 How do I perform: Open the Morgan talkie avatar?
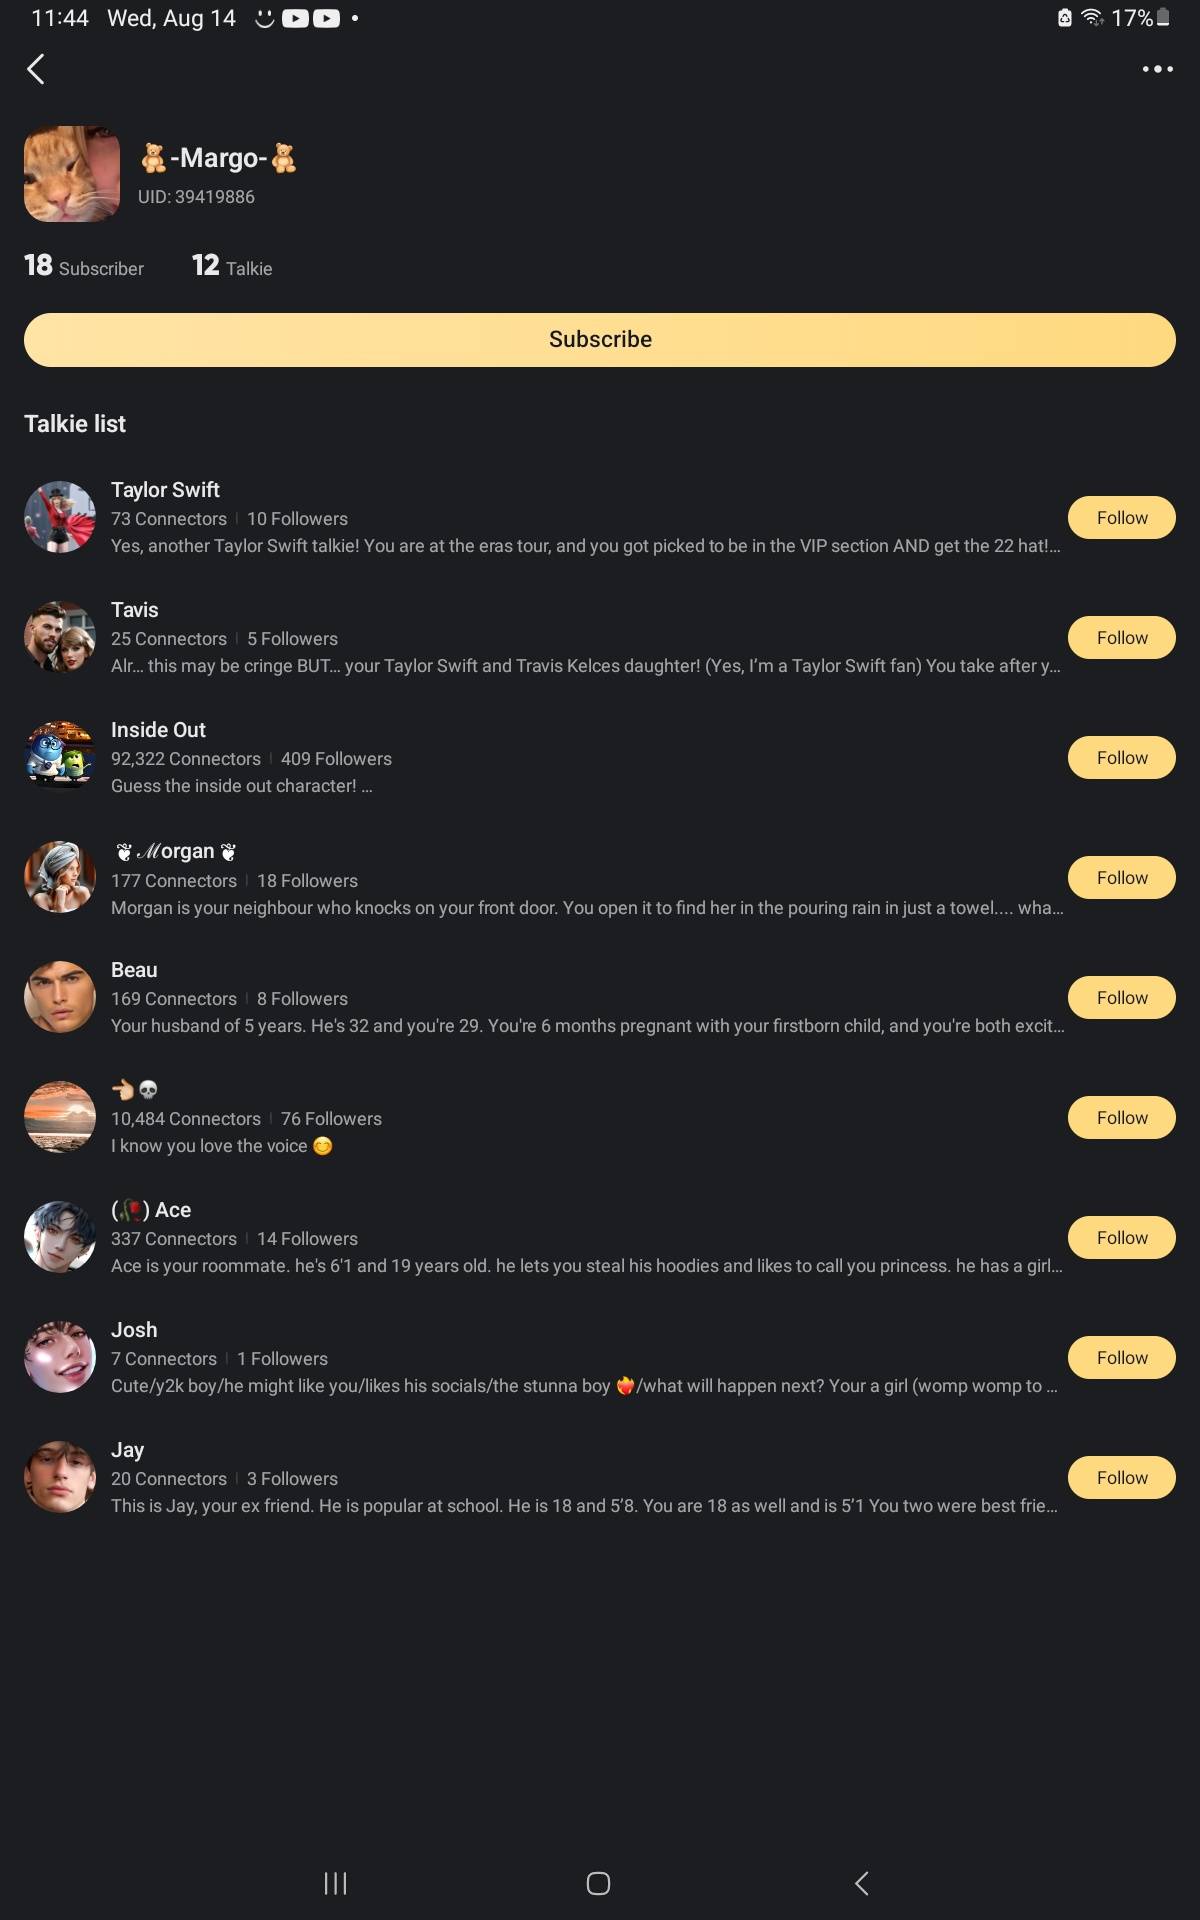tap(60, 877)
